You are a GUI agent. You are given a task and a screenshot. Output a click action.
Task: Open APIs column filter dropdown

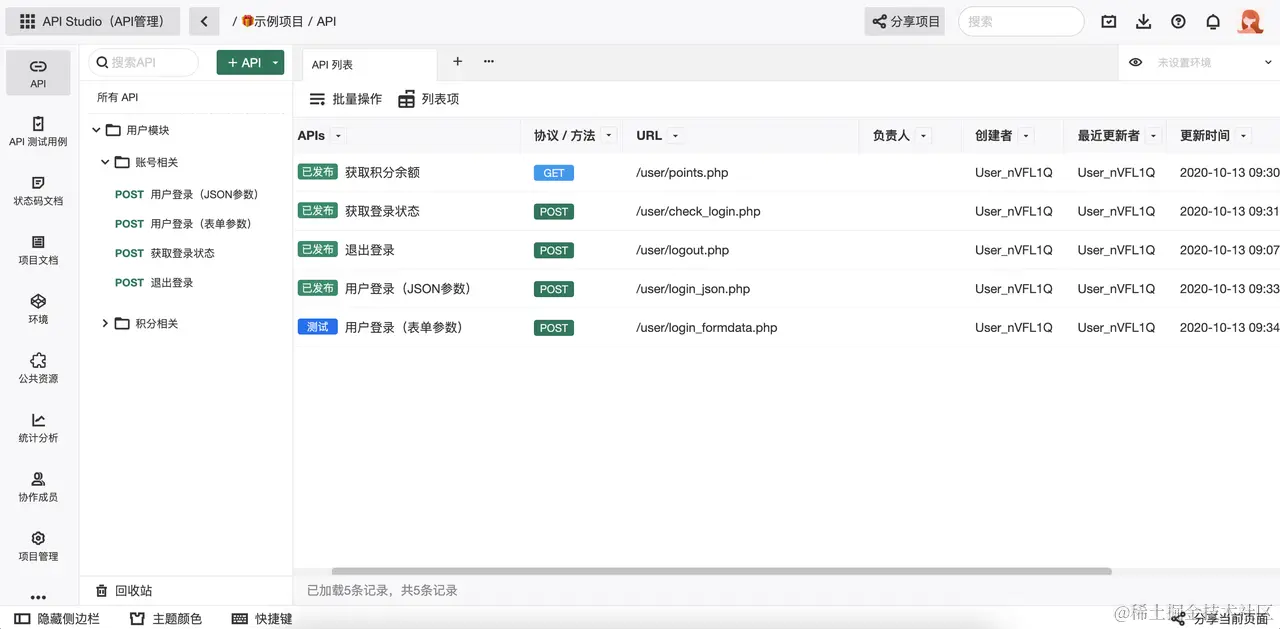click(338, 136)
